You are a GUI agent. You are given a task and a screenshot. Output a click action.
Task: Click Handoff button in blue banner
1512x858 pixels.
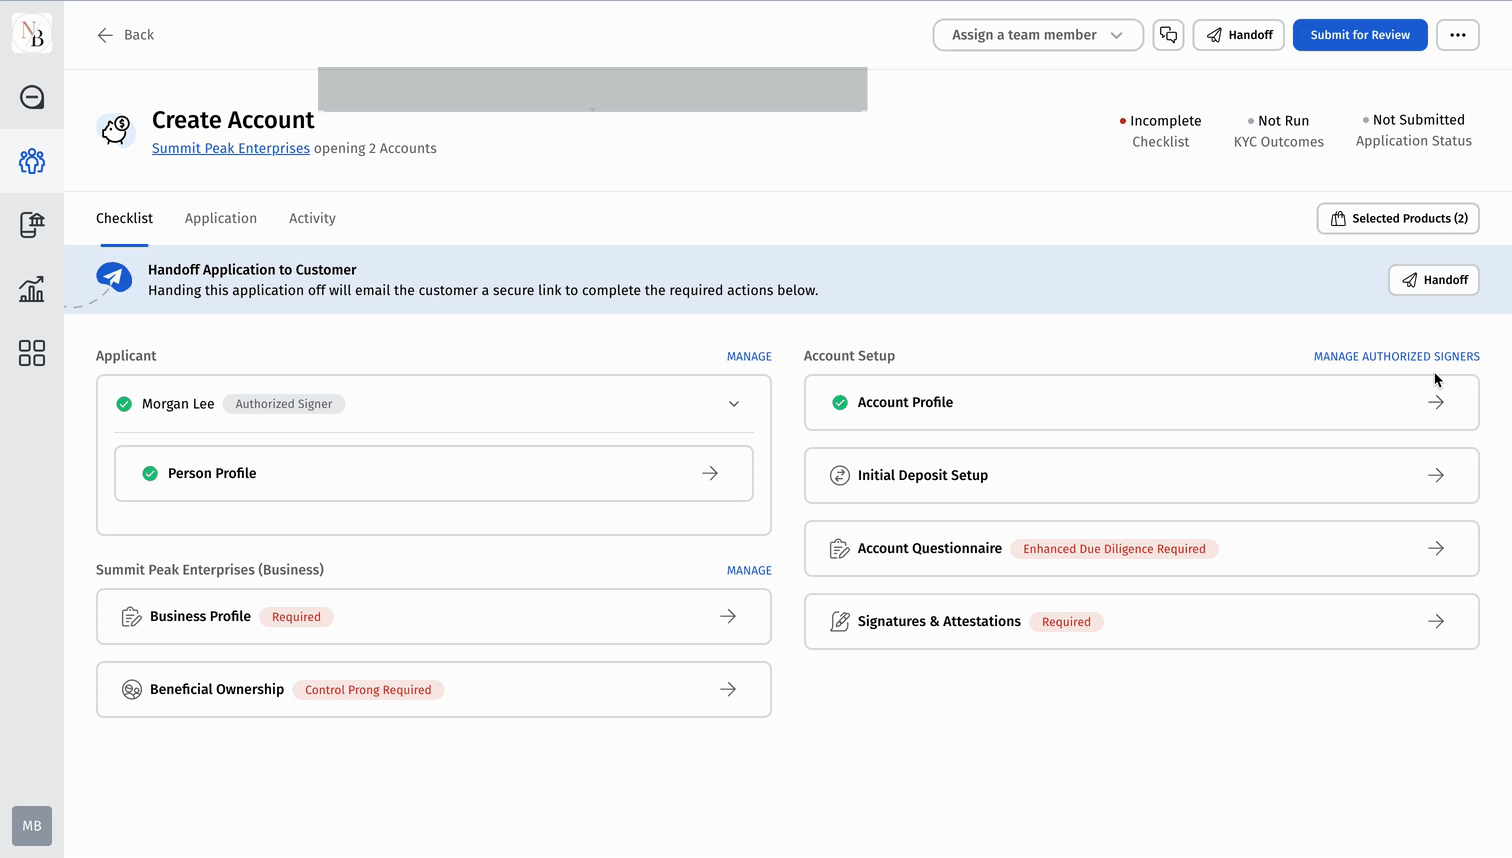(1434, 280)
